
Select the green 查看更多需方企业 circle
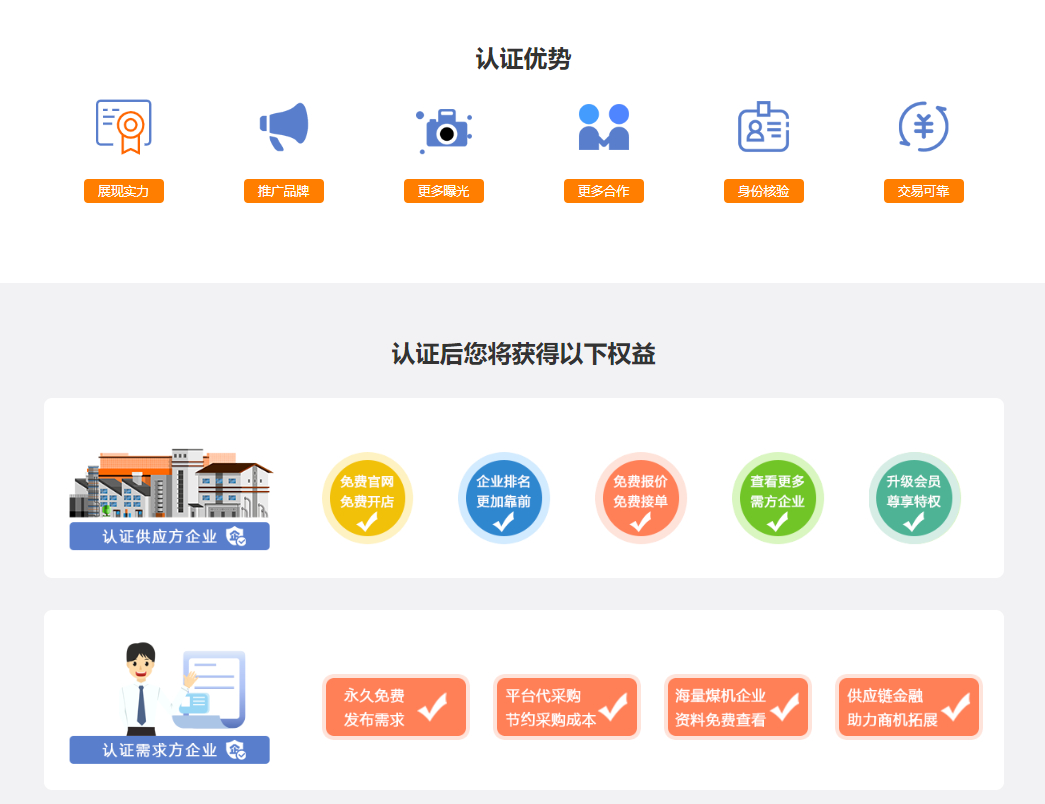(777, 497)
